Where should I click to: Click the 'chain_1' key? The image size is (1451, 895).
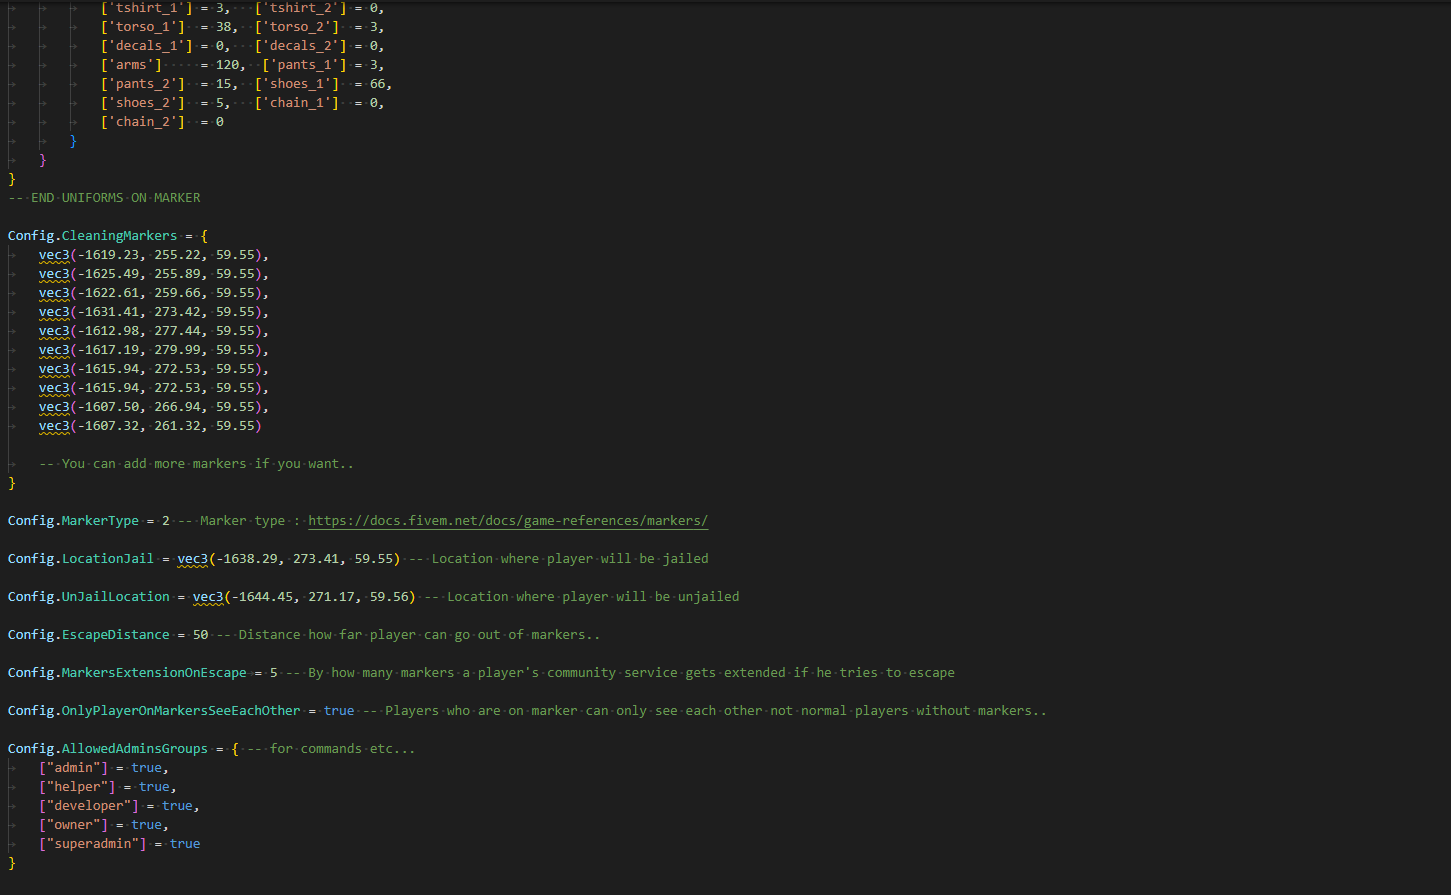point(297,103)
